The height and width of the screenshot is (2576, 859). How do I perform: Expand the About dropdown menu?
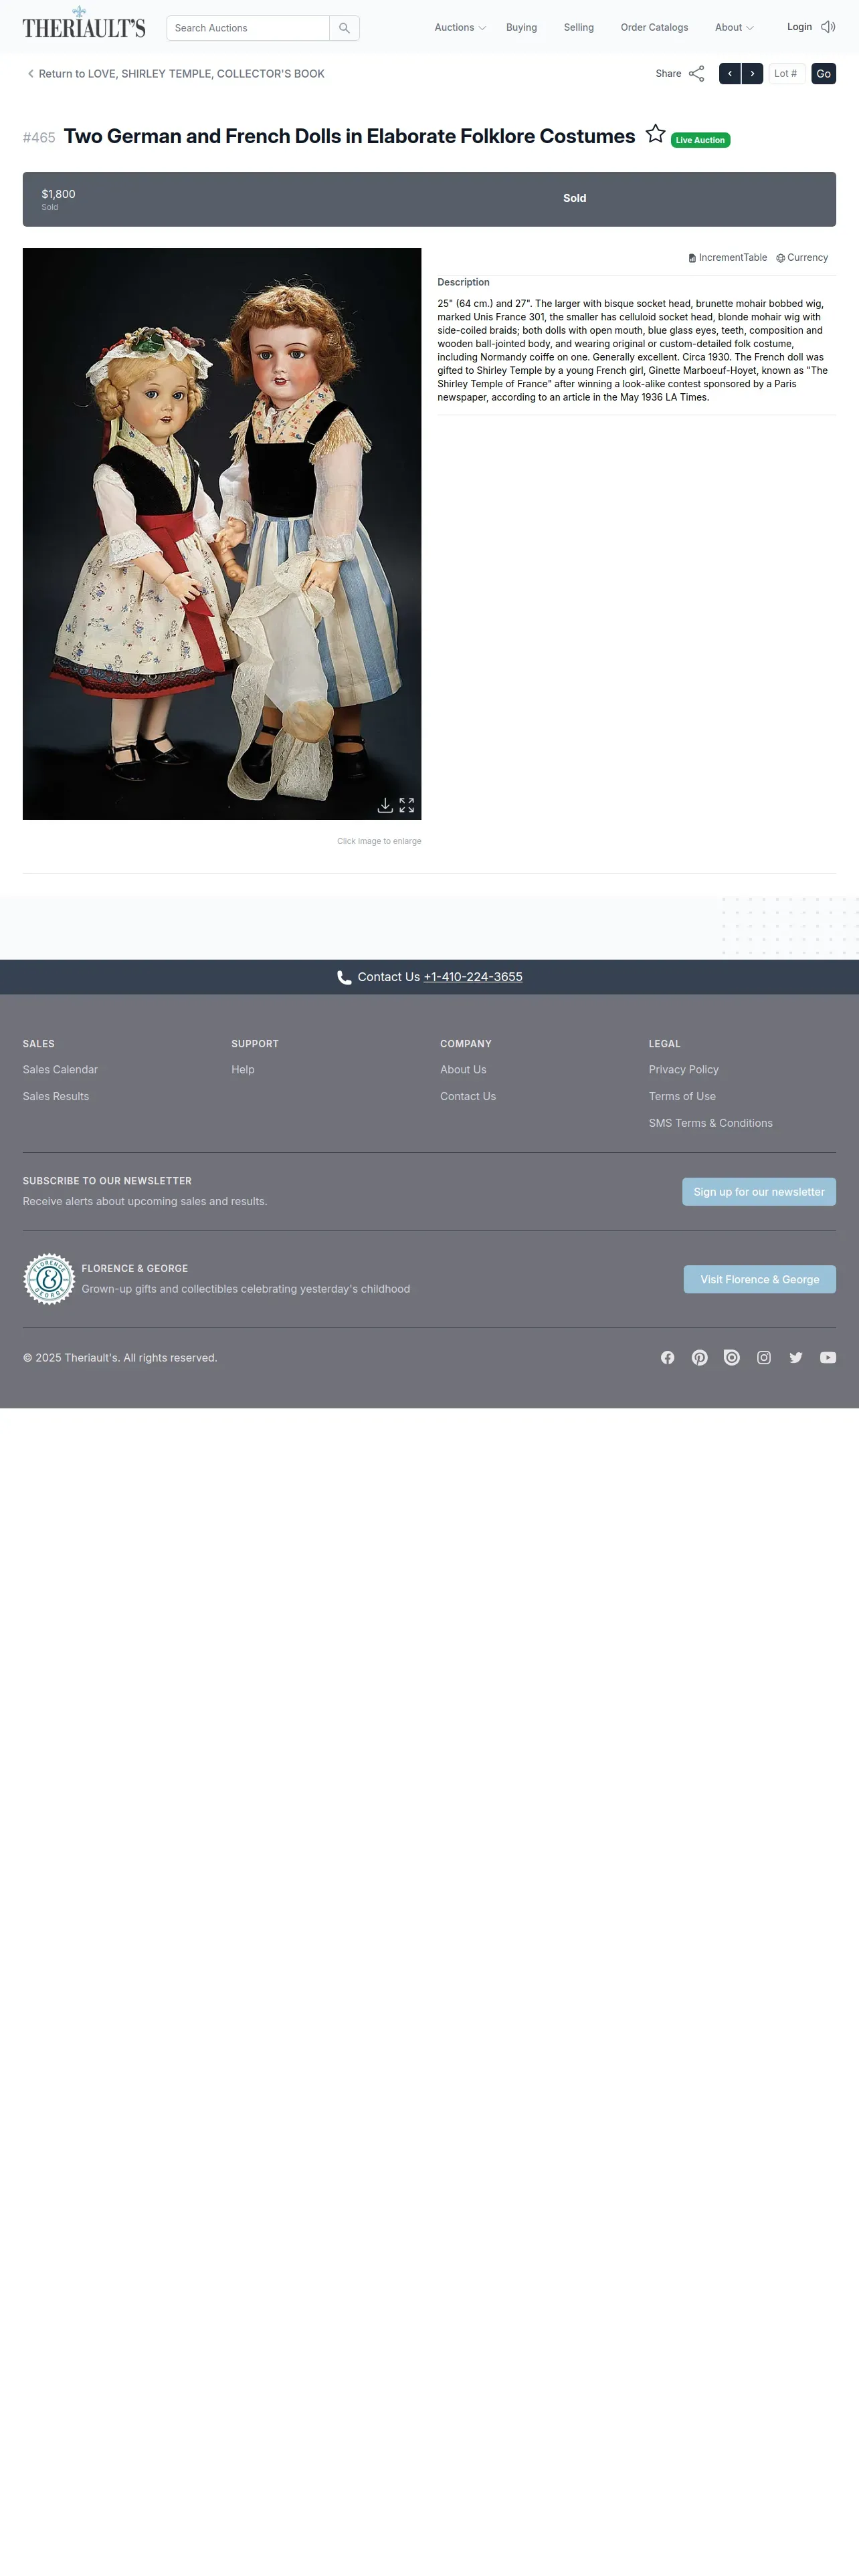coord(734,28)
